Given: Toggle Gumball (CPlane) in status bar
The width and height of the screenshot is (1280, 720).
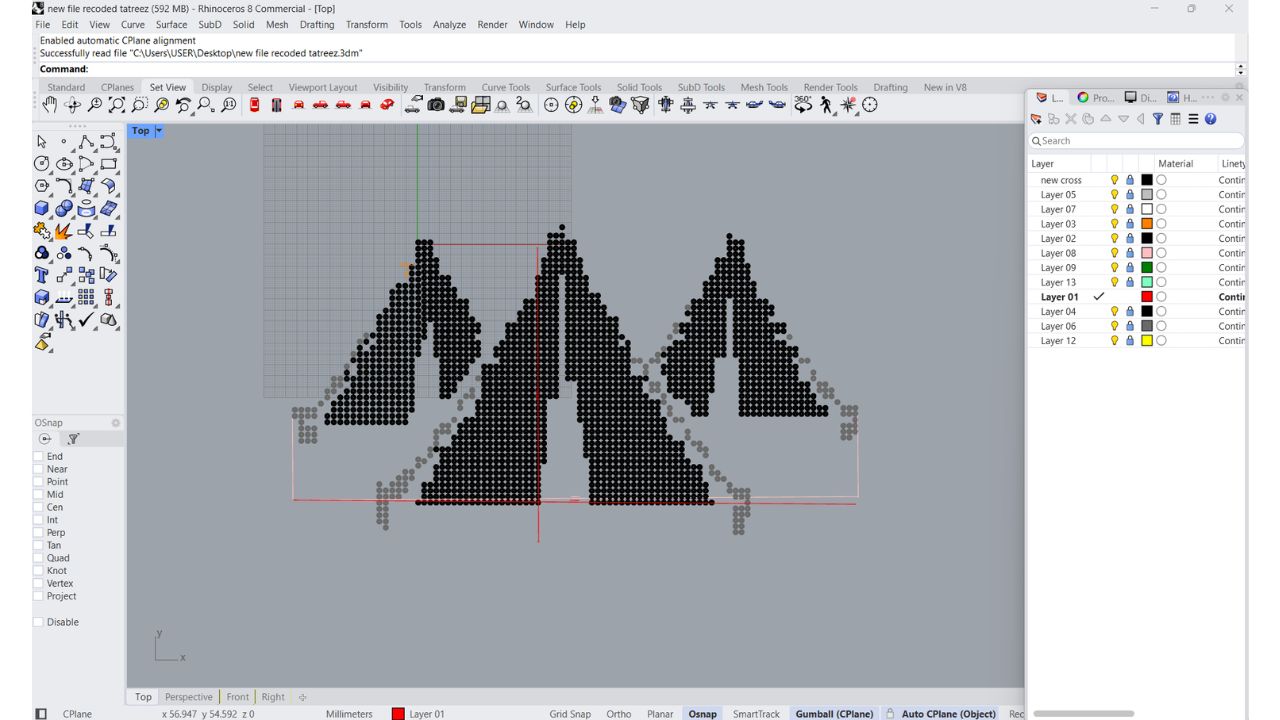Looking at the screenshot, I should coord(834,714).
